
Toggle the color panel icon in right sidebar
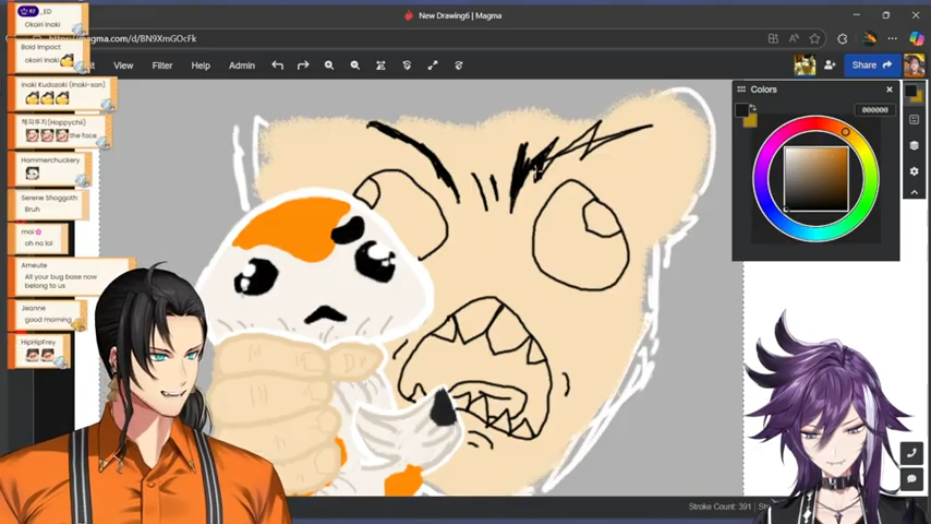tap(914, 93)
